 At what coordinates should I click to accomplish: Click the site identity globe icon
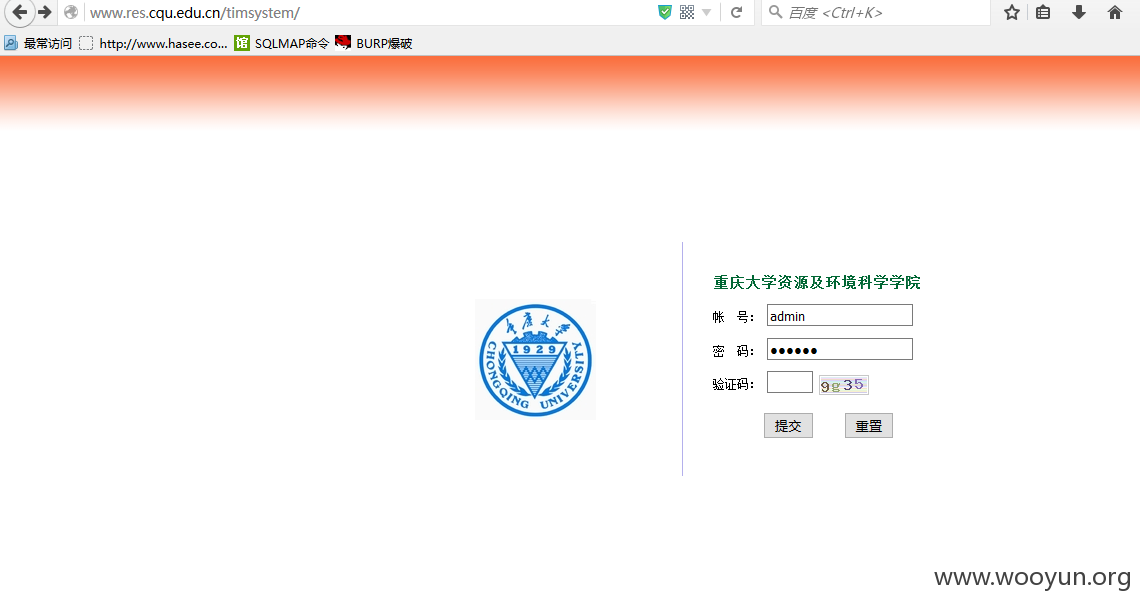(x=71, y=12)
